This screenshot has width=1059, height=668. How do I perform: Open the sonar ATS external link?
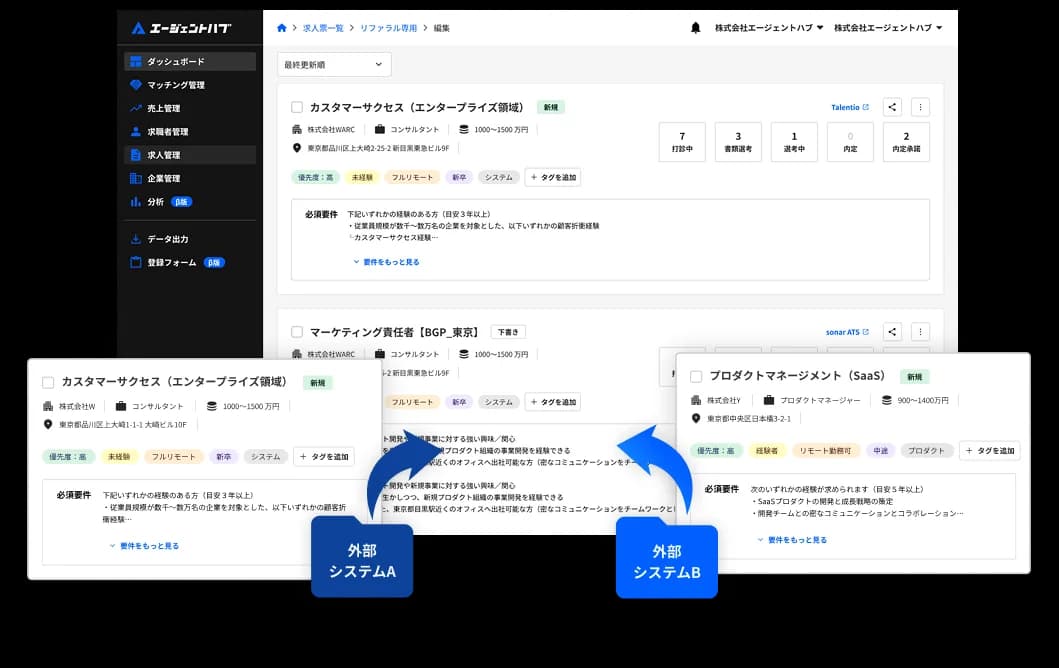pos(847,332)
